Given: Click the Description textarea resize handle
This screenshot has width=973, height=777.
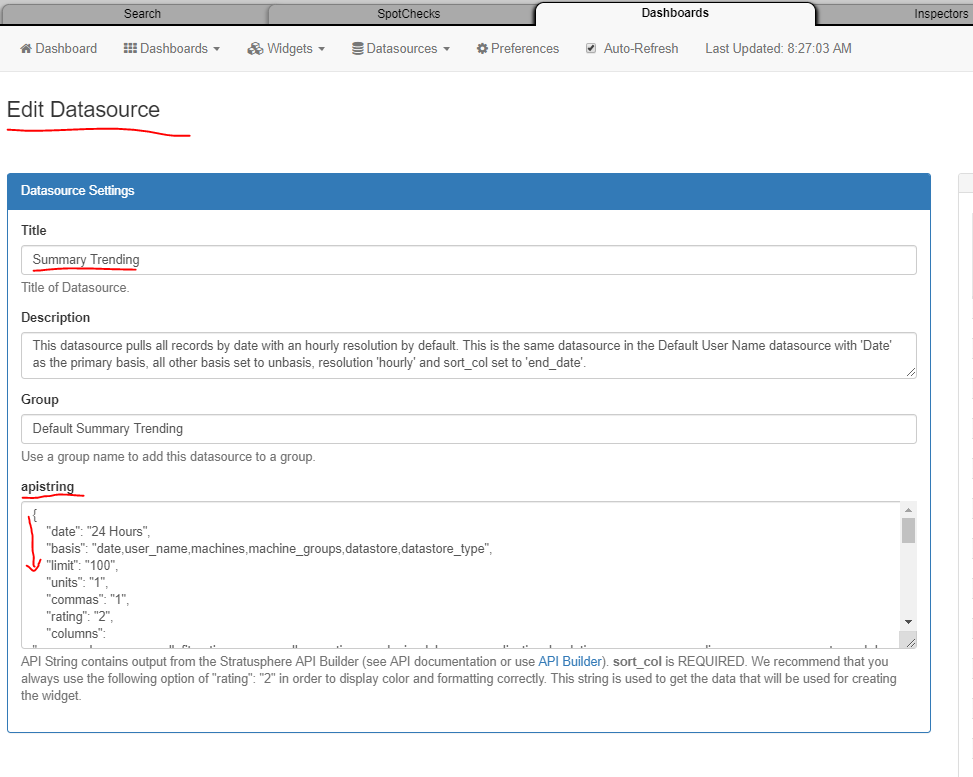Looking at the screenshot, I should pos(911,372).
